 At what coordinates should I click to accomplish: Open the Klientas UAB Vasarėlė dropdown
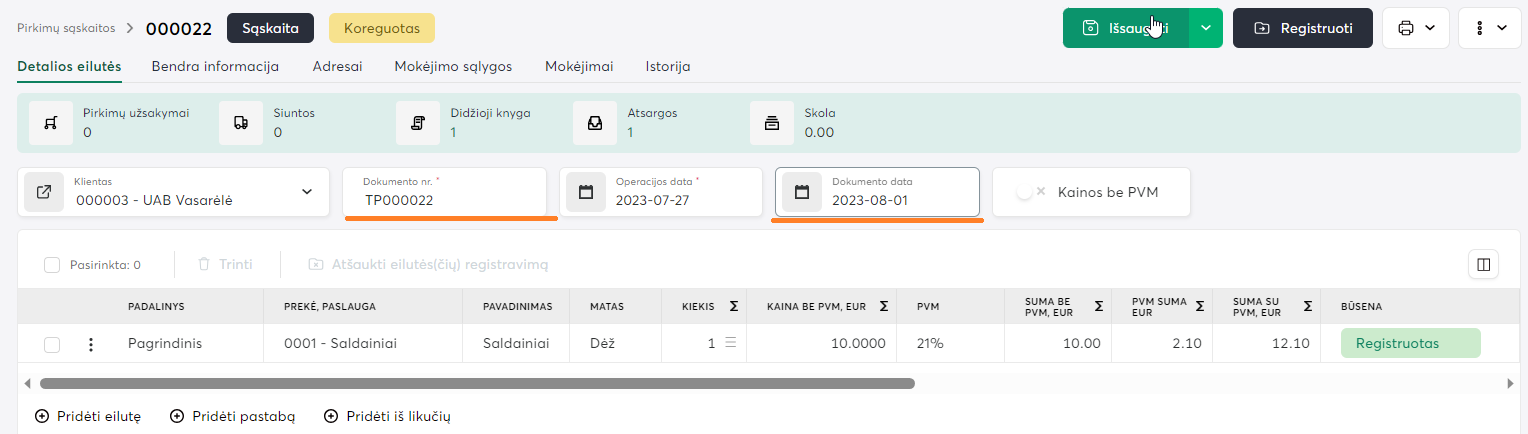pos(306,192)
